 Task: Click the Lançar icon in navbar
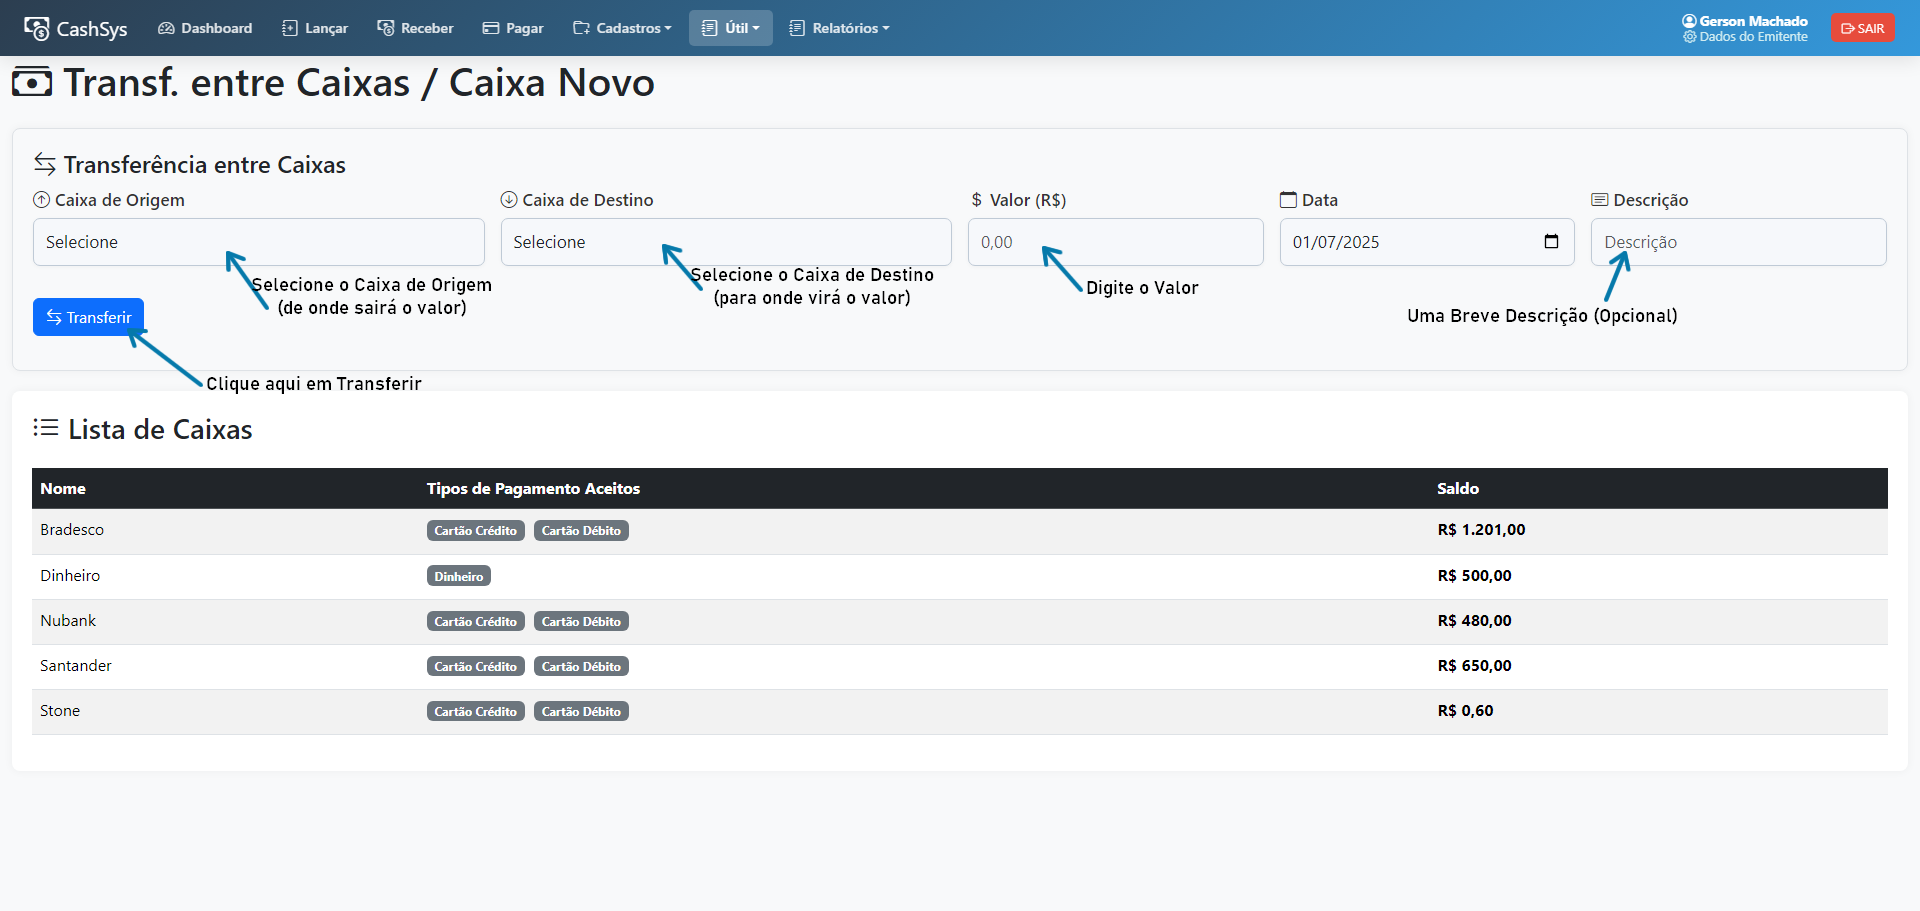(290, 29)
